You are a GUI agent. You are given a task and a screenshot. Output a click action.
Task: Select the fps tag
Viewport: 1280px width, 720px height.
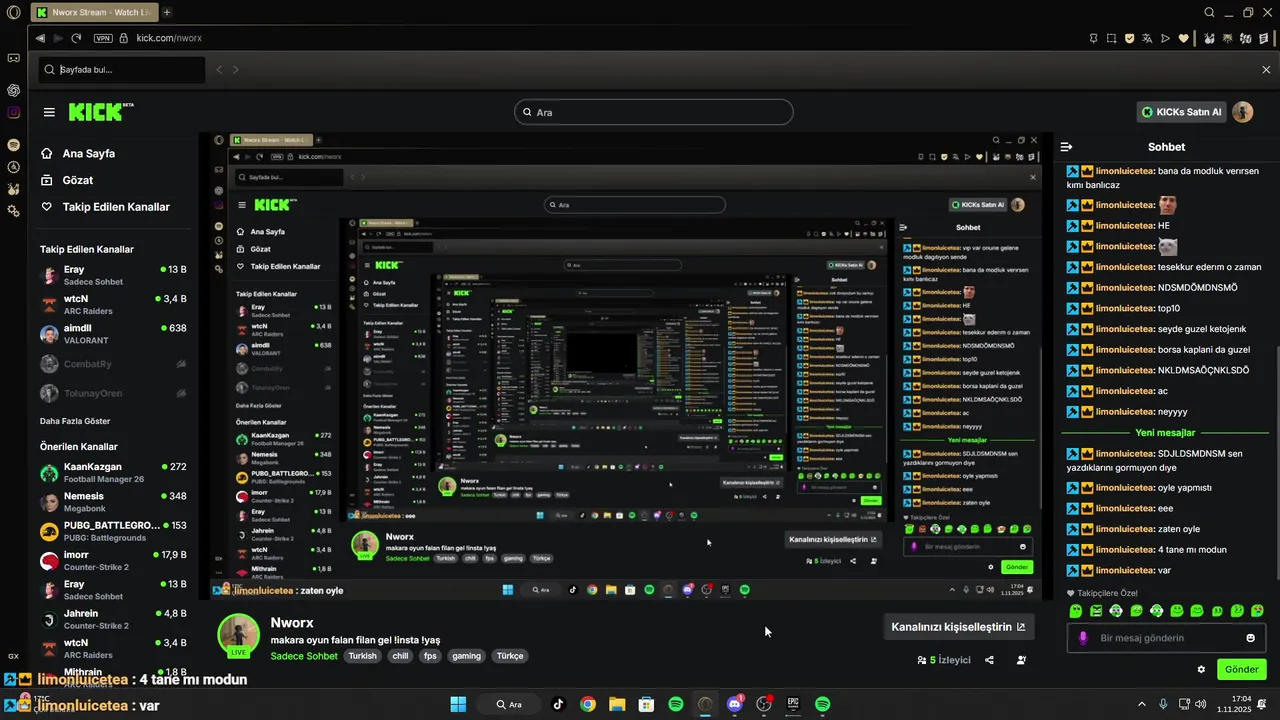(x=430, y=656)
